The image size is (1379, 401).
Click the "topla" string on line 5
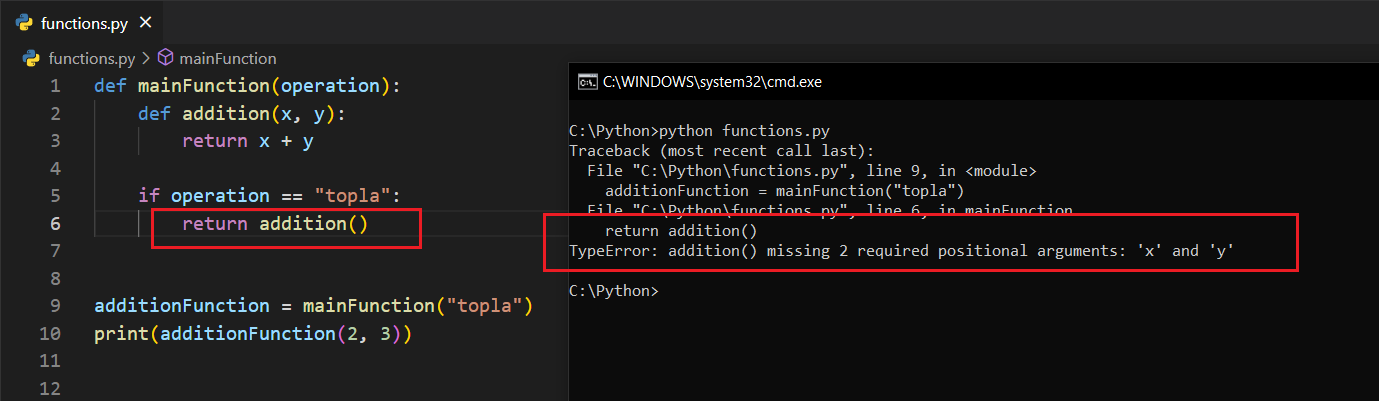(x=354, y=196)
